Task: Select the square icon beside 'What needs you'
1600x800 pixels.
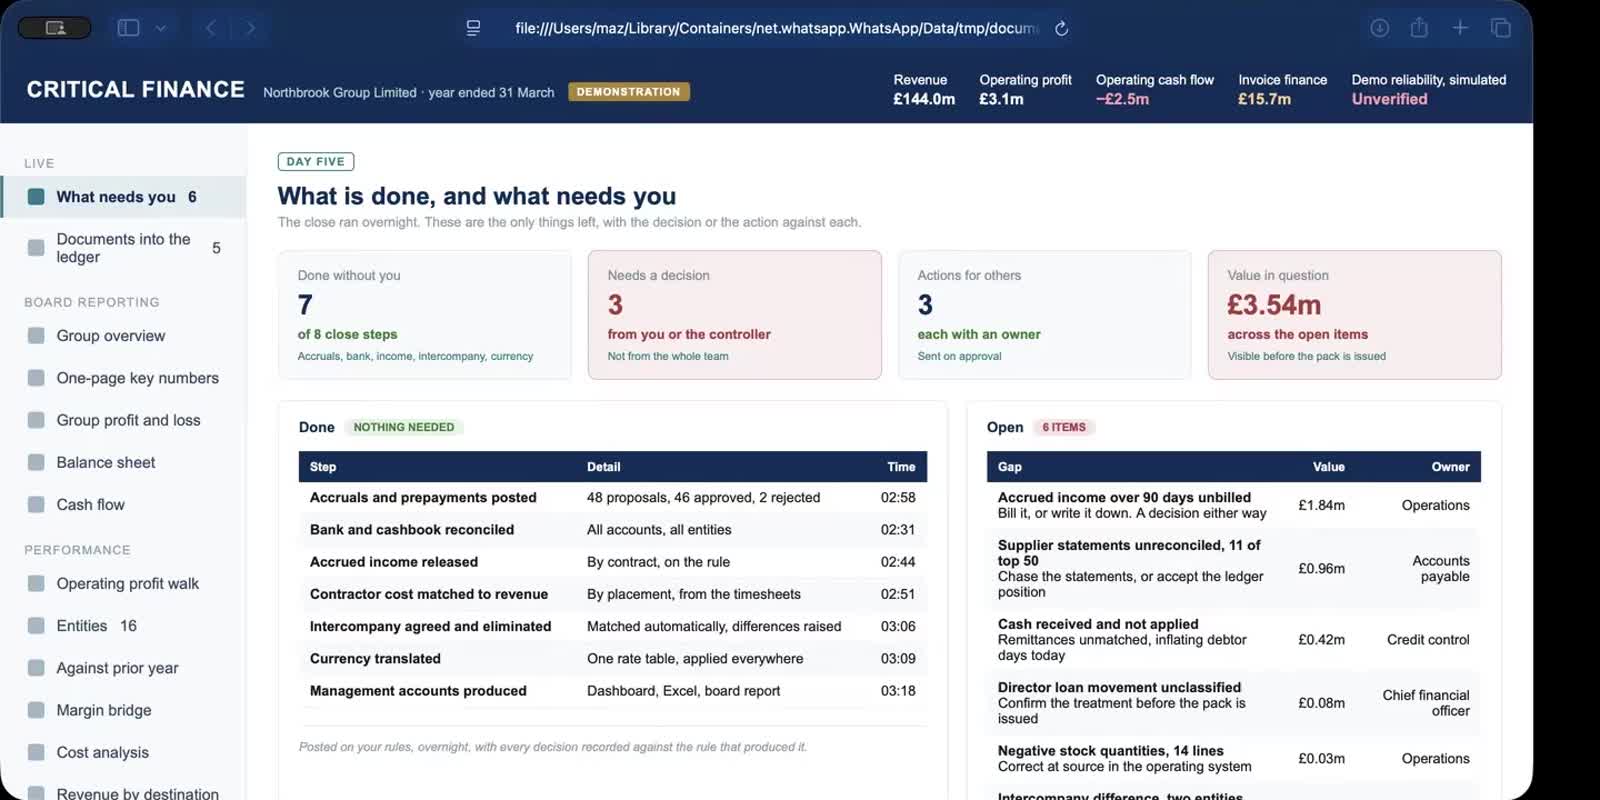Action: [x=36, y=197]
